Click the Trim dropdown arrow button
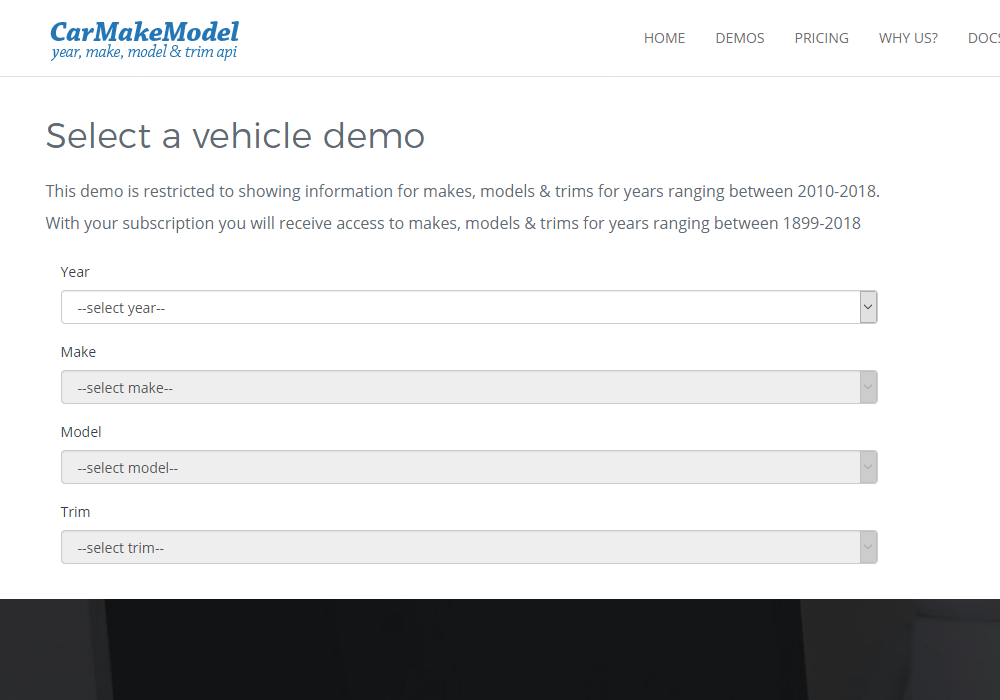 click(868, 547)
